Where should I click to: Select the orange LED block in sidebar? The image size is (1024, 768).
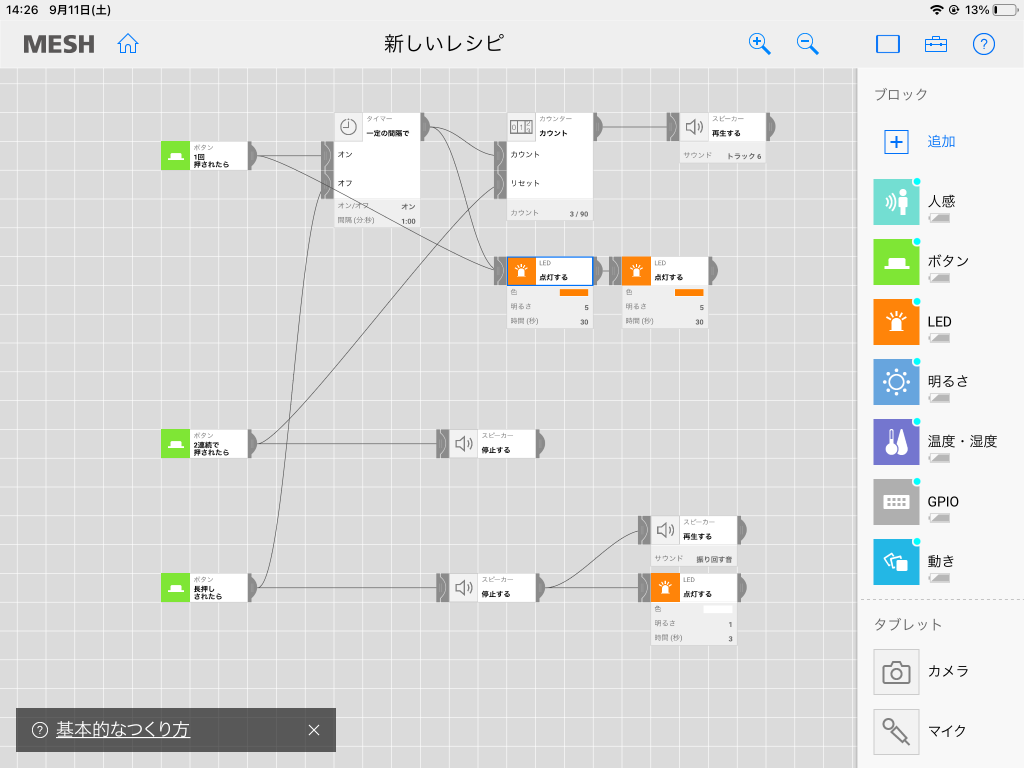coord(896,322)
